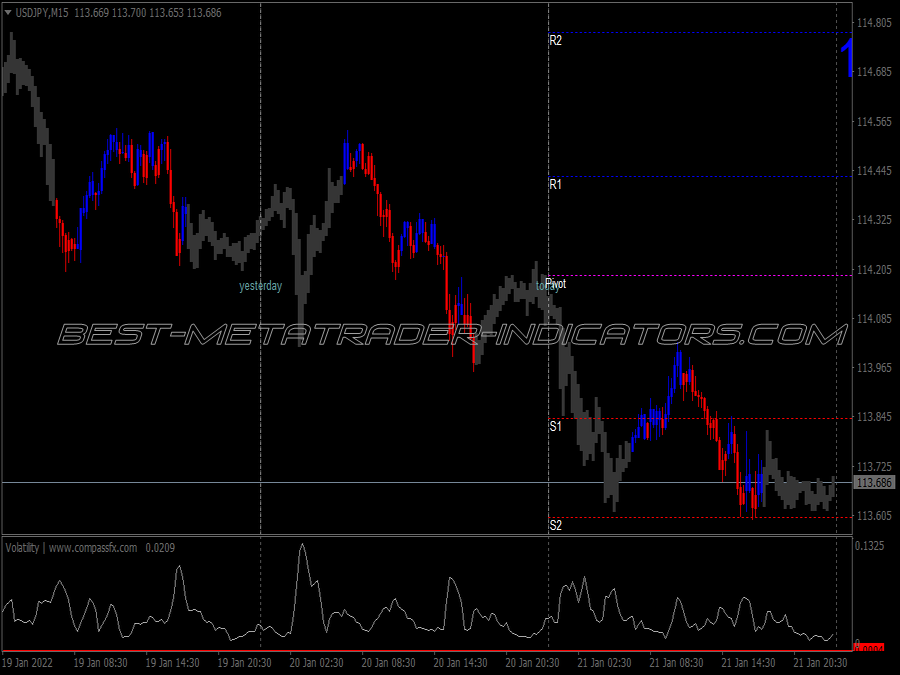The height and width of the screenshot is (675, 900).
Task: Click the 113.605 price scale value
Action: coord(874,515)
